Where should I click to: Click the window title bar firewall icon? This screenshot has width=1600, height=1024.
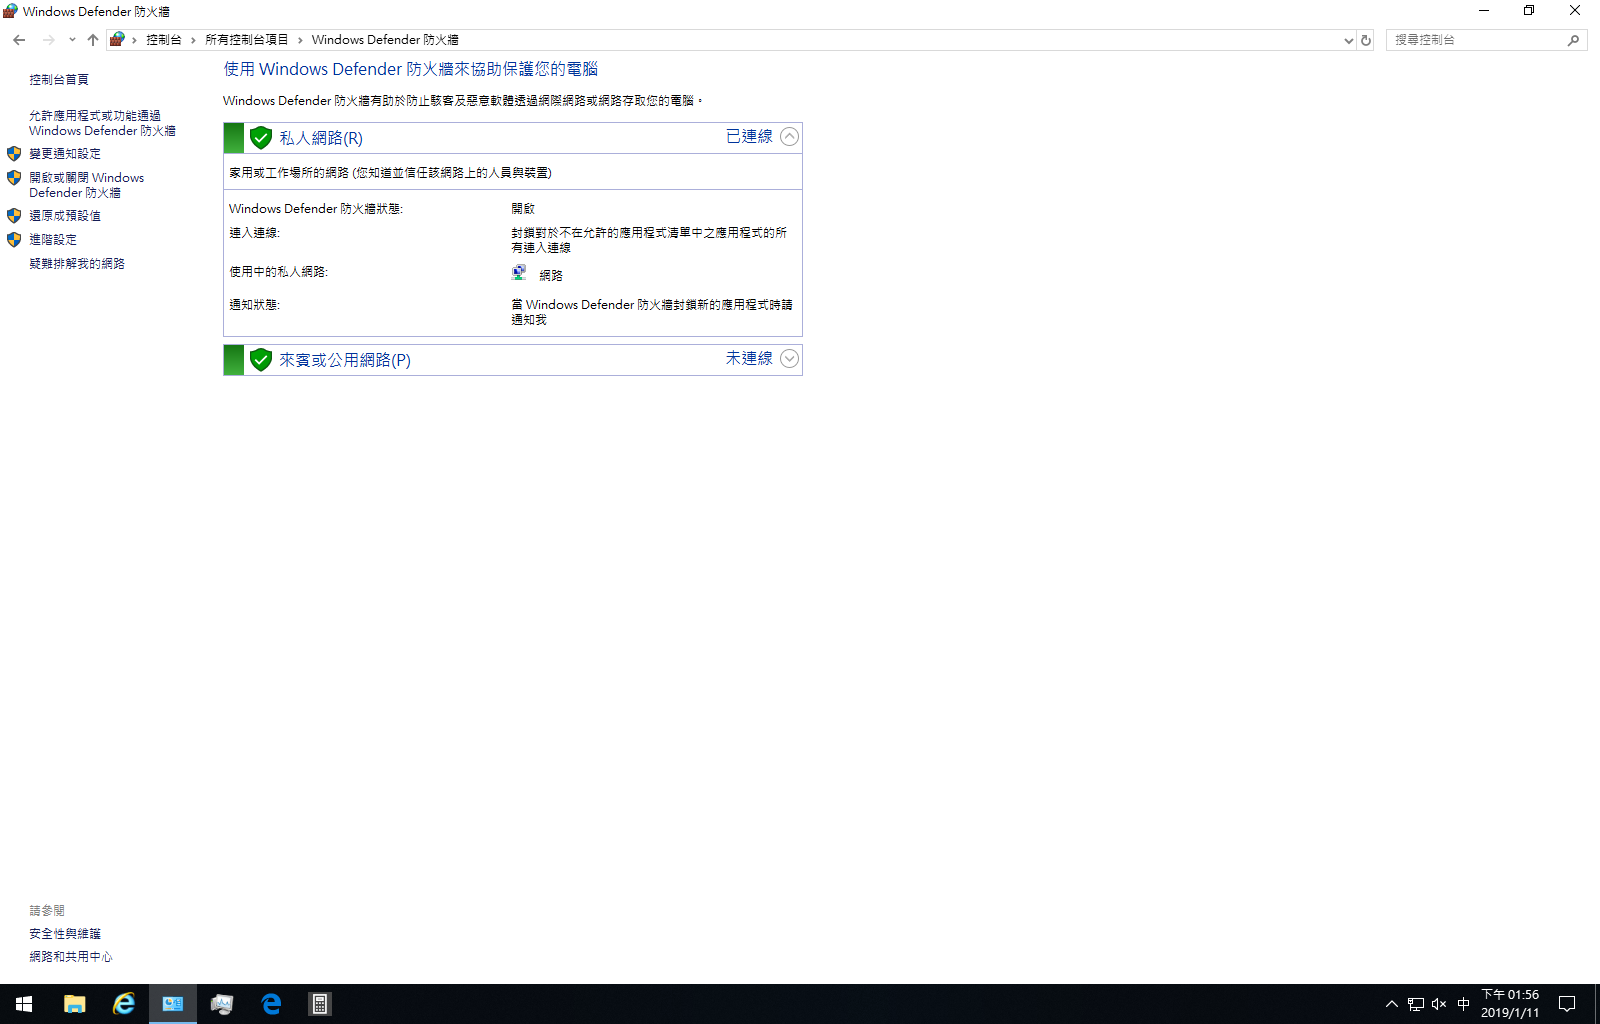click(10, 11)
